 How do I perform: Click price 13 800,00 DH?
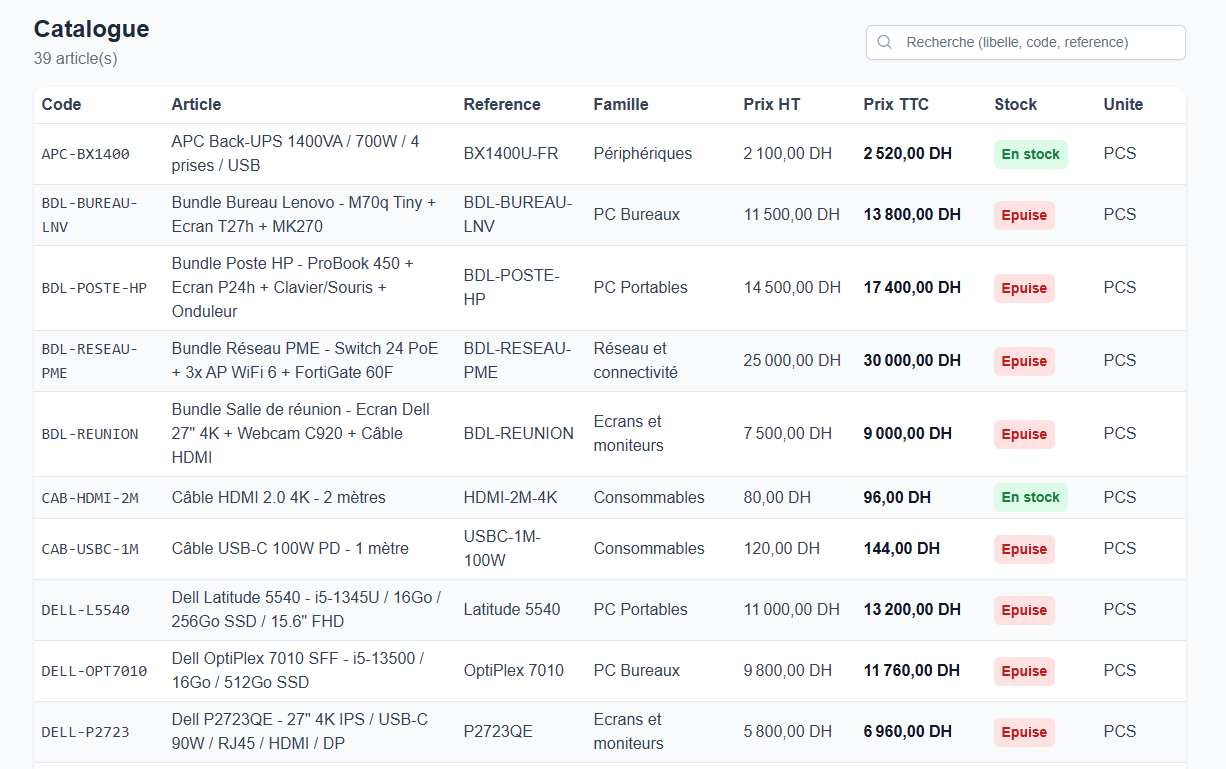tap(912, 214)
